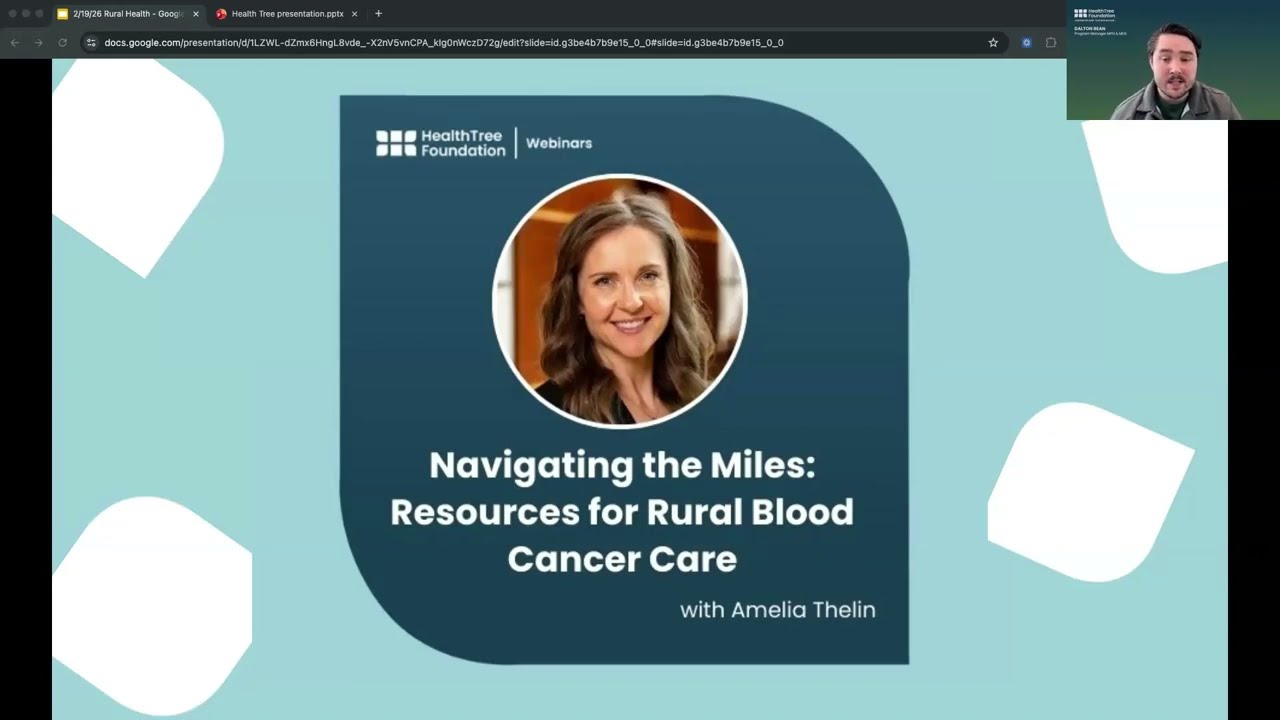Bookmark this page with the star icon
Image resolution: width=1280 pixels, height=720 pixels.
(x=993, y=43)
